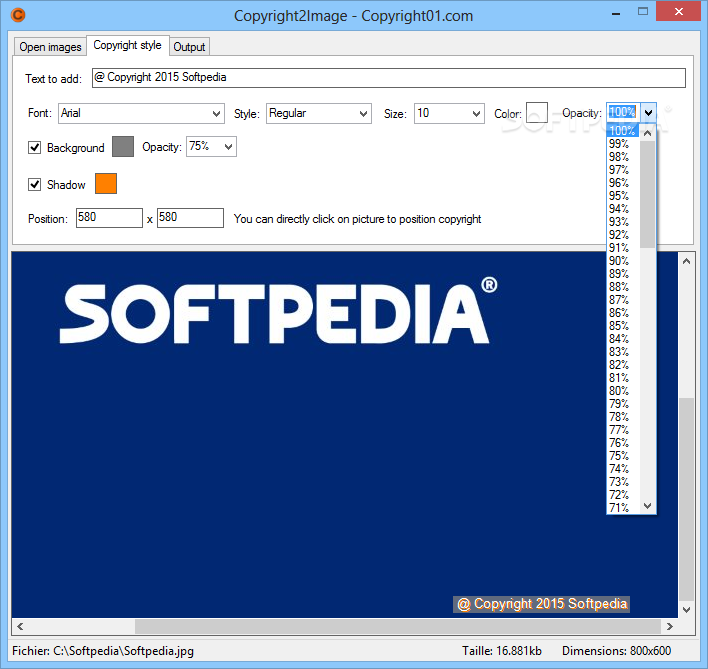Choose 92% opacity value
This screenshot has width=708, height=669.
[x=623, y=235]
